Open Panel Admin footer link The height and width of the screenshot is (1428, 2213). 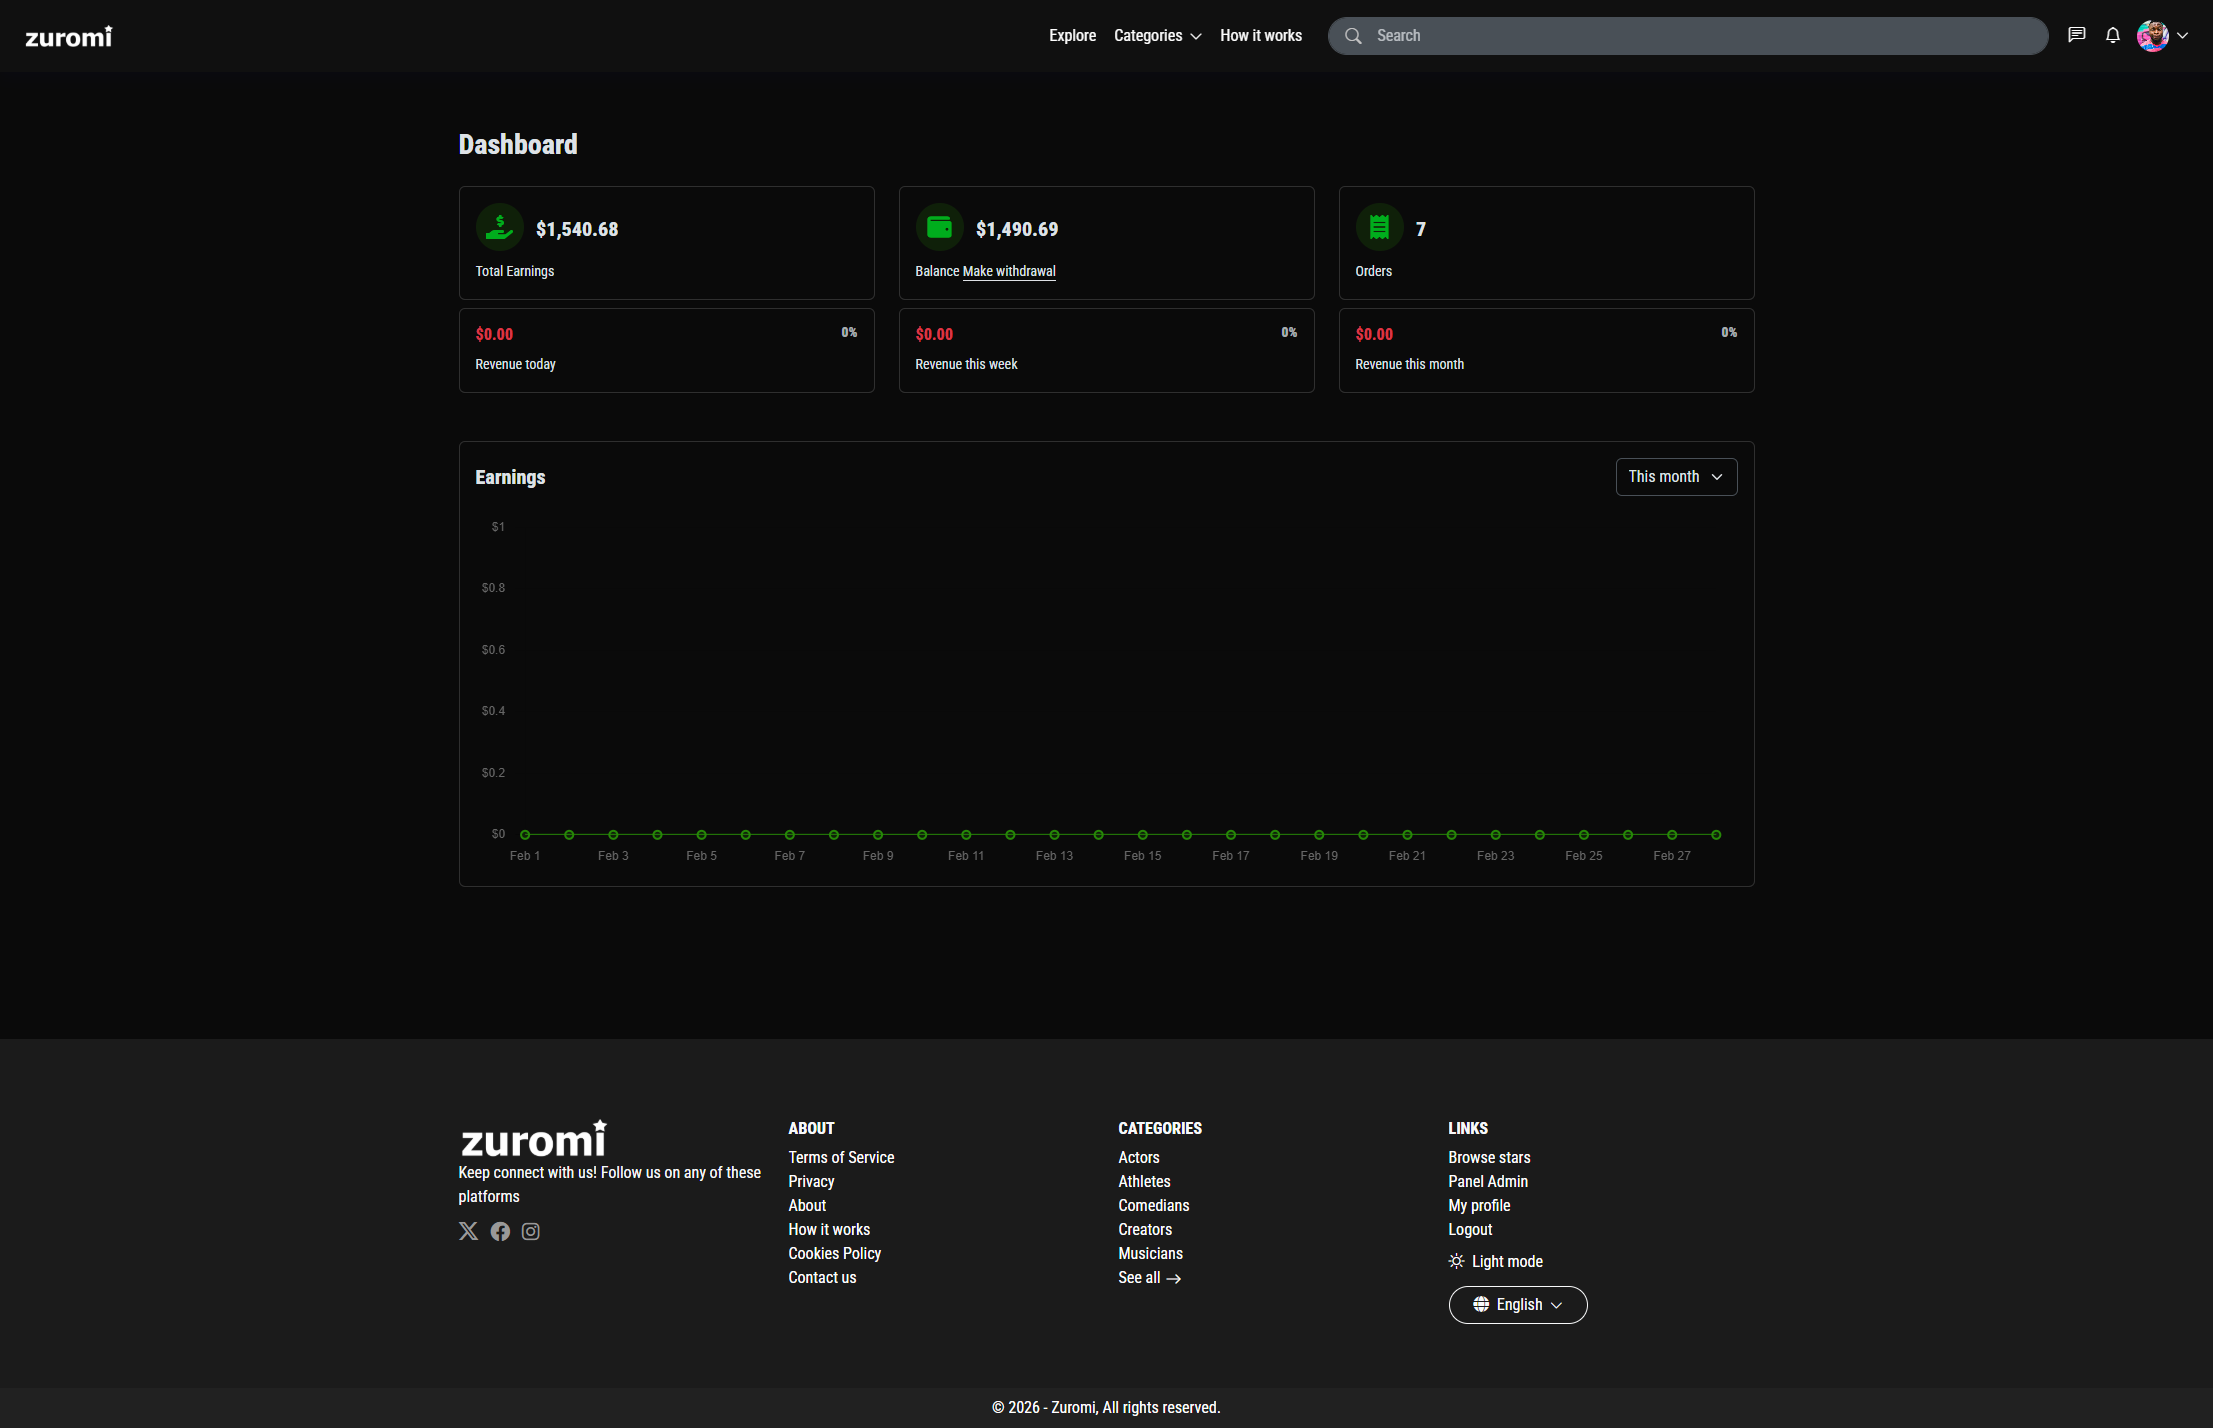1487,1181
